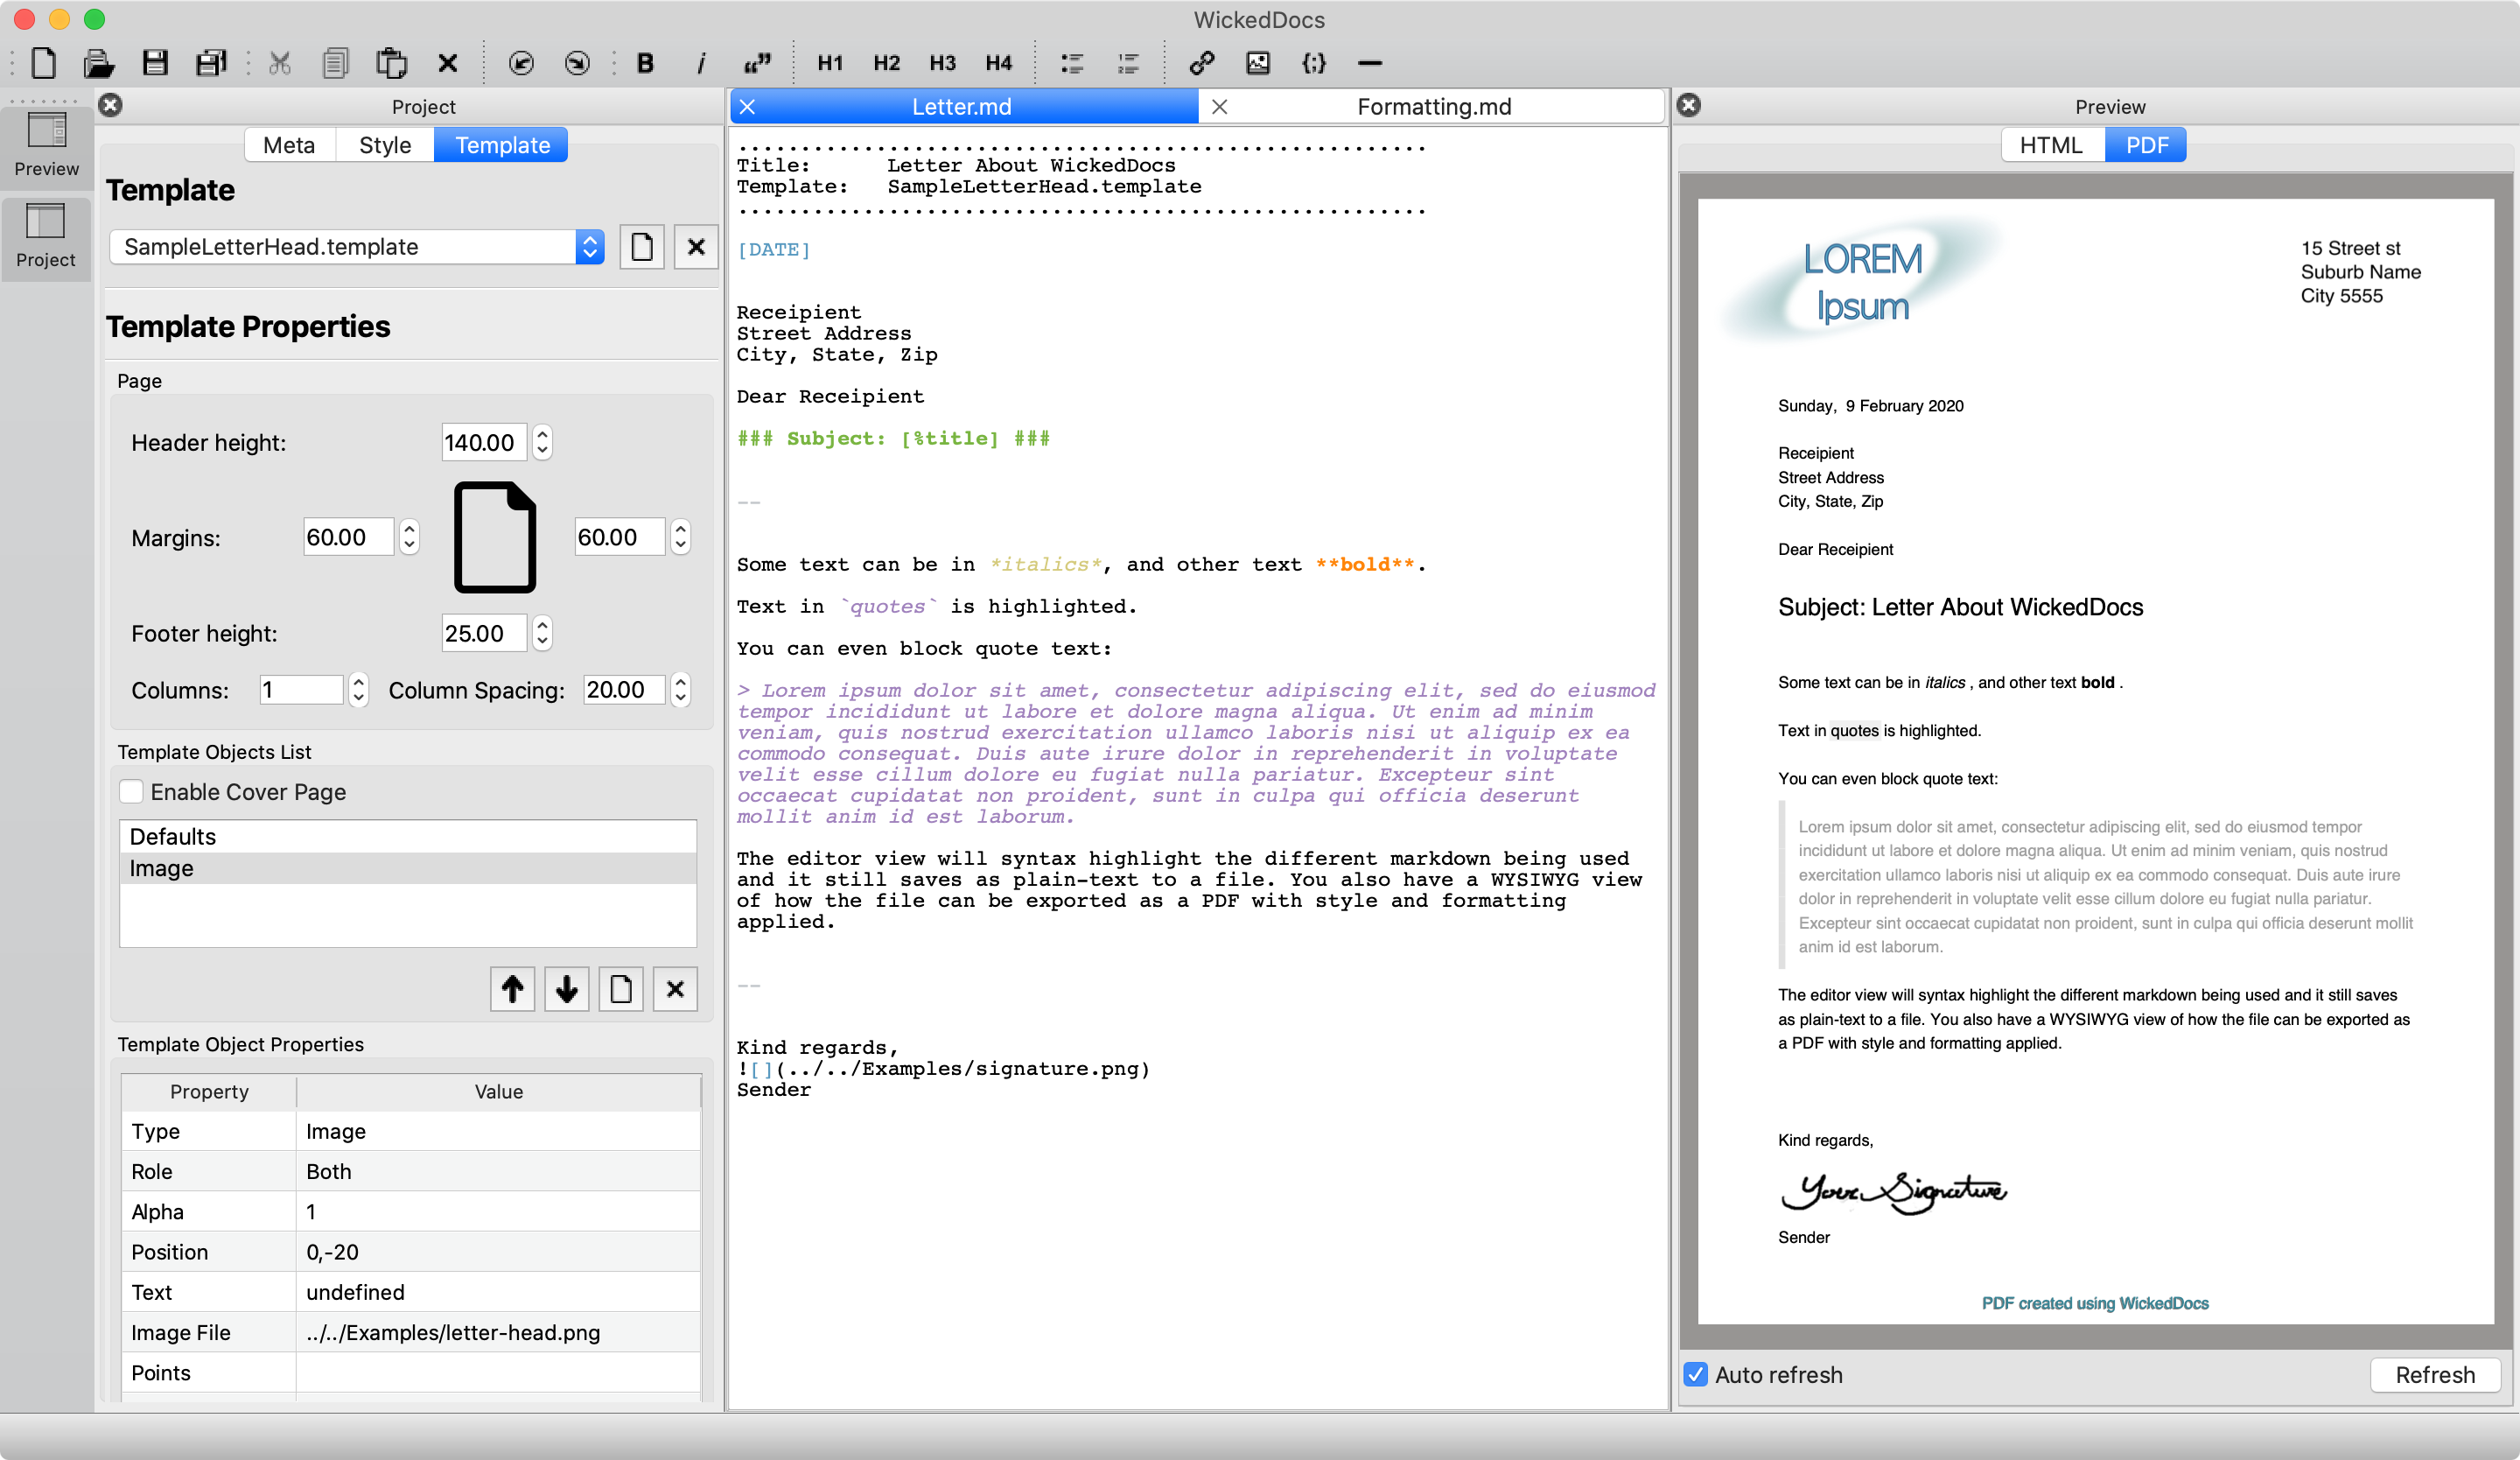Screen dimensions: 2520x1460
Task: Insert a link using the chain icon
Action: click(1201, 63)
